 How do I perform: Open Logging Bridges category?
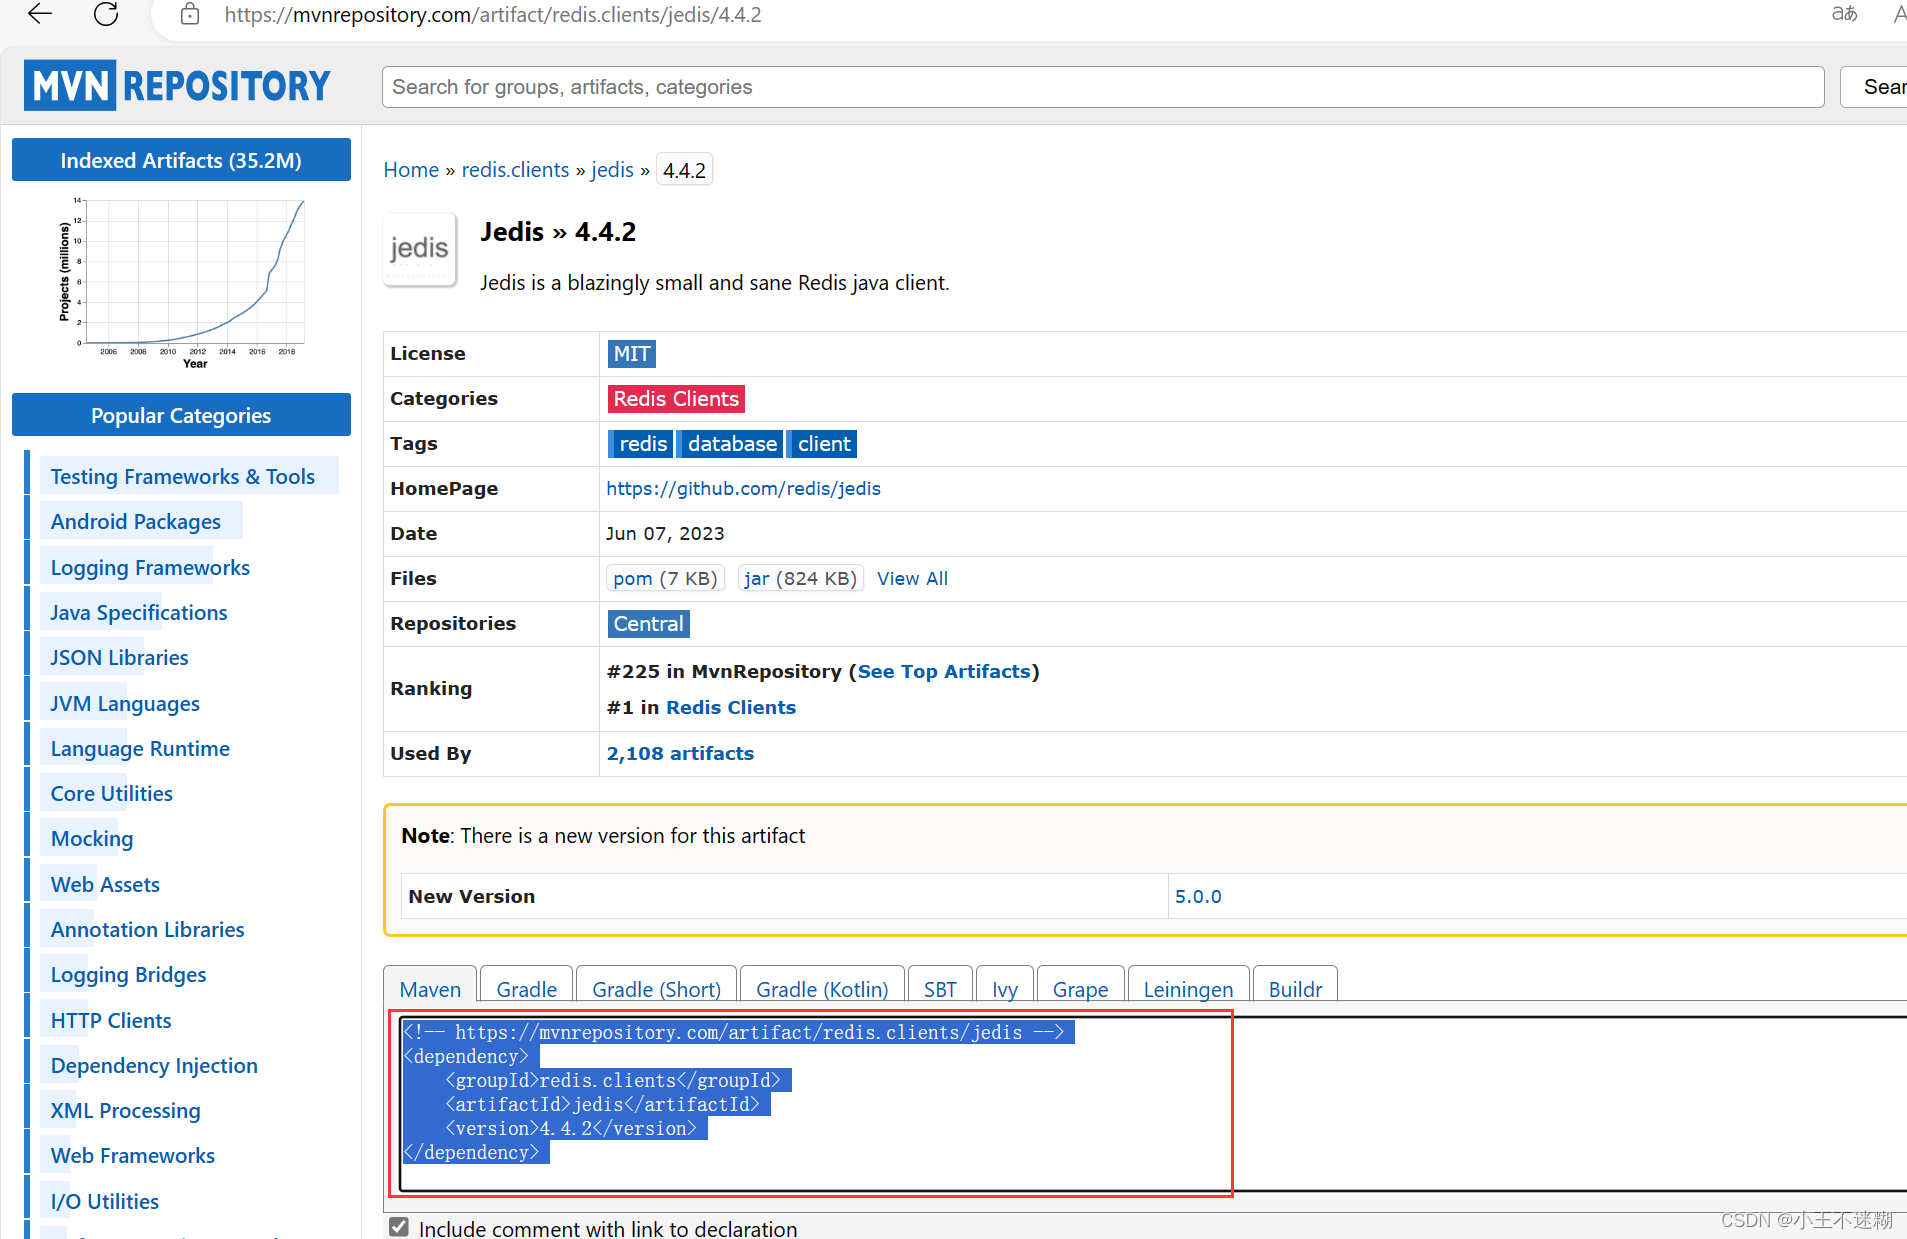(129, 974)
